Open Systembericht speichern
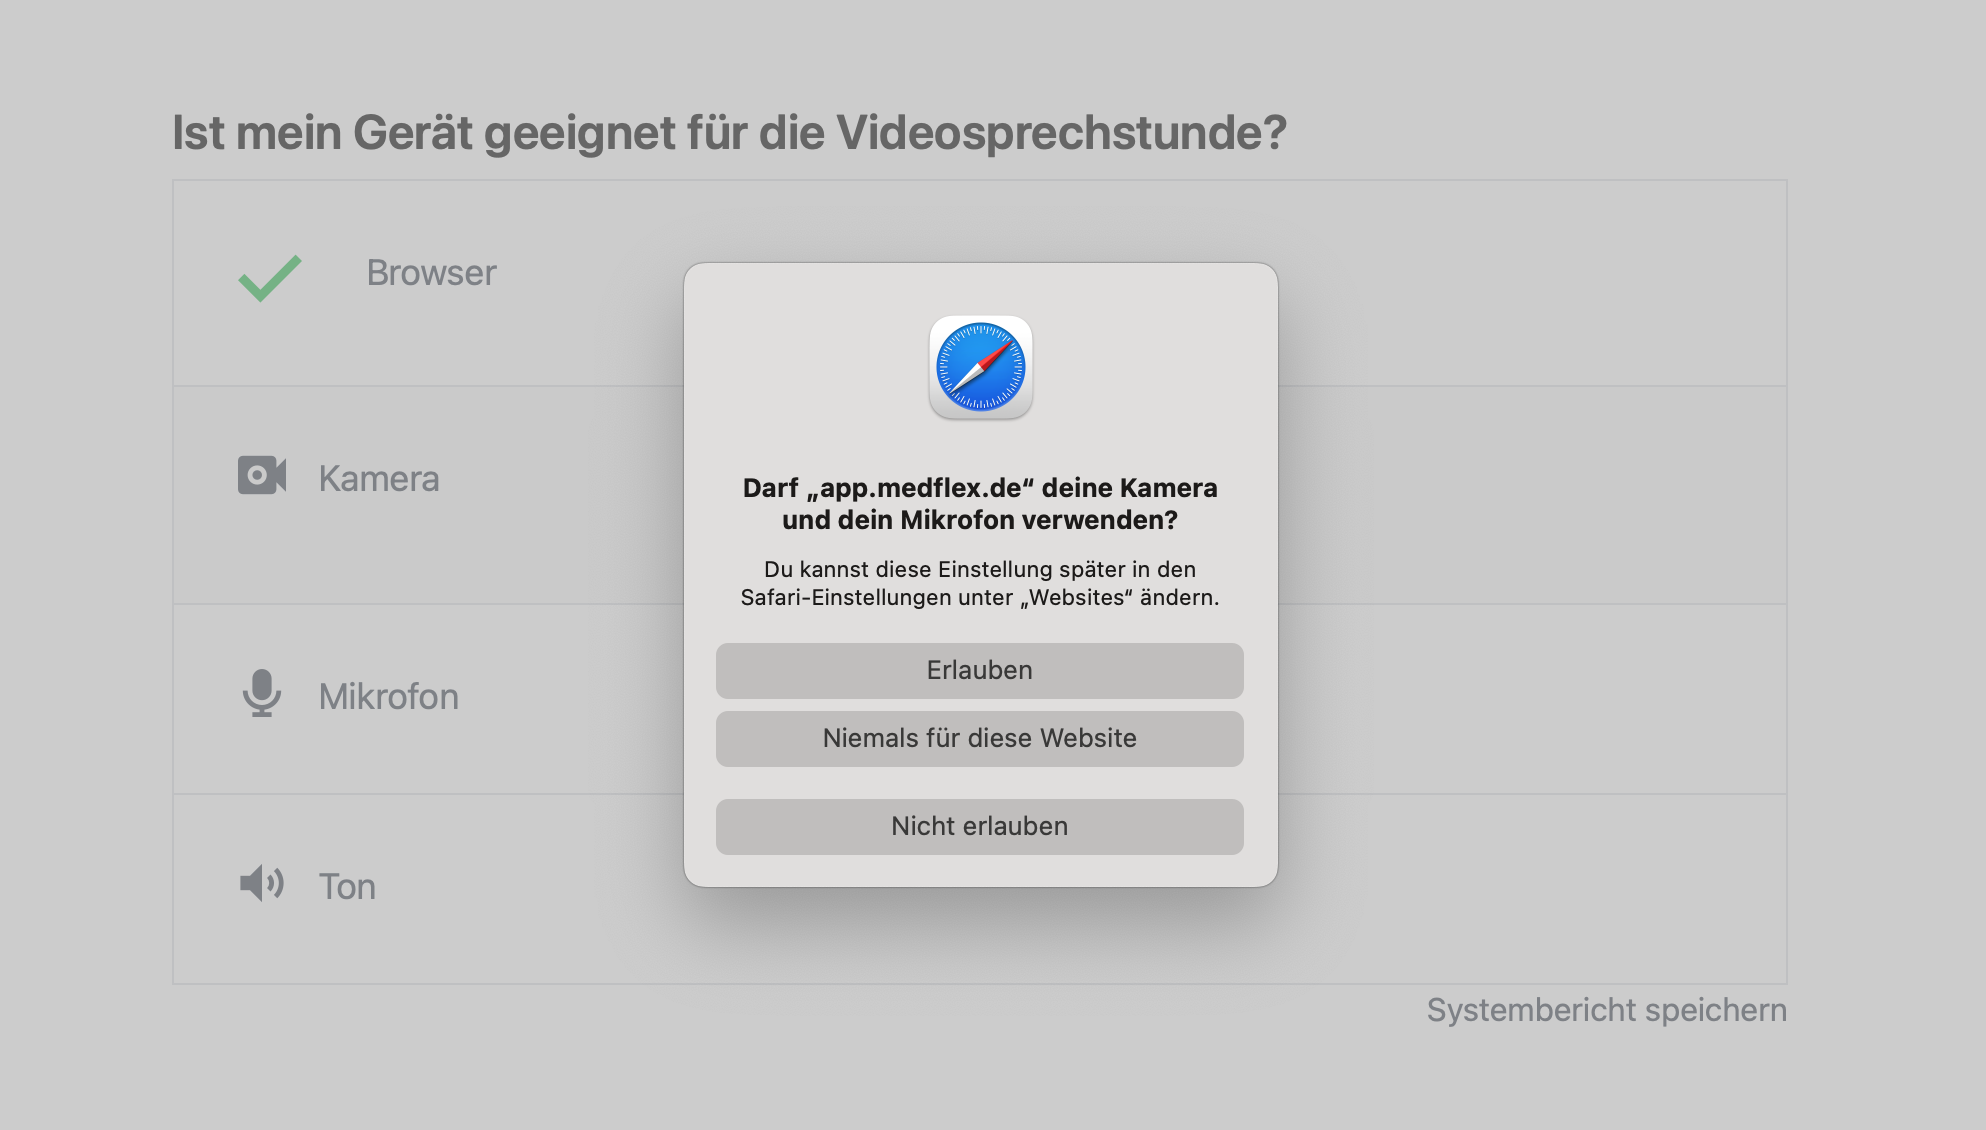 [1605, 1010]
